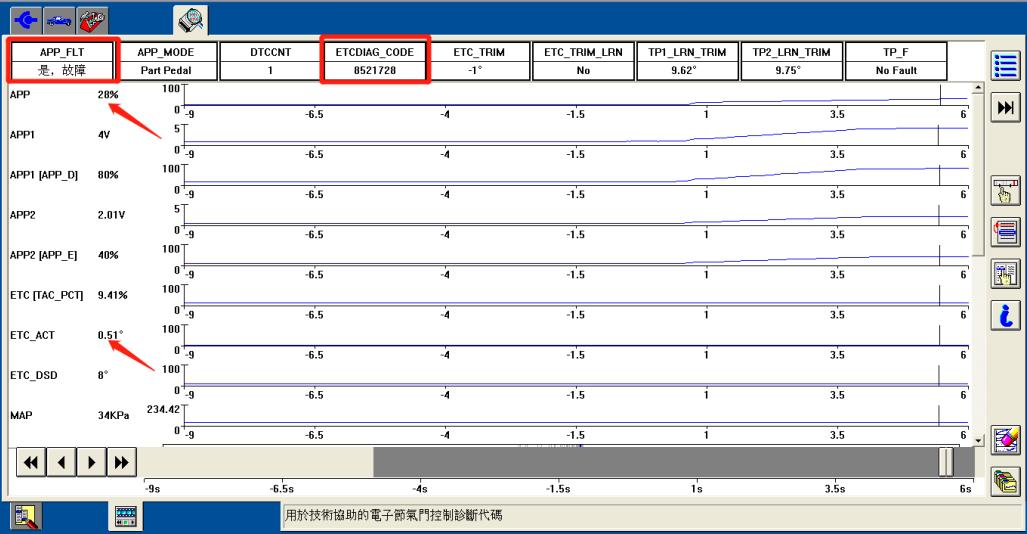This screenshot has height=534, width=1027.
Task: Click the APP2 value 2.01V
Action: point(111,215)
